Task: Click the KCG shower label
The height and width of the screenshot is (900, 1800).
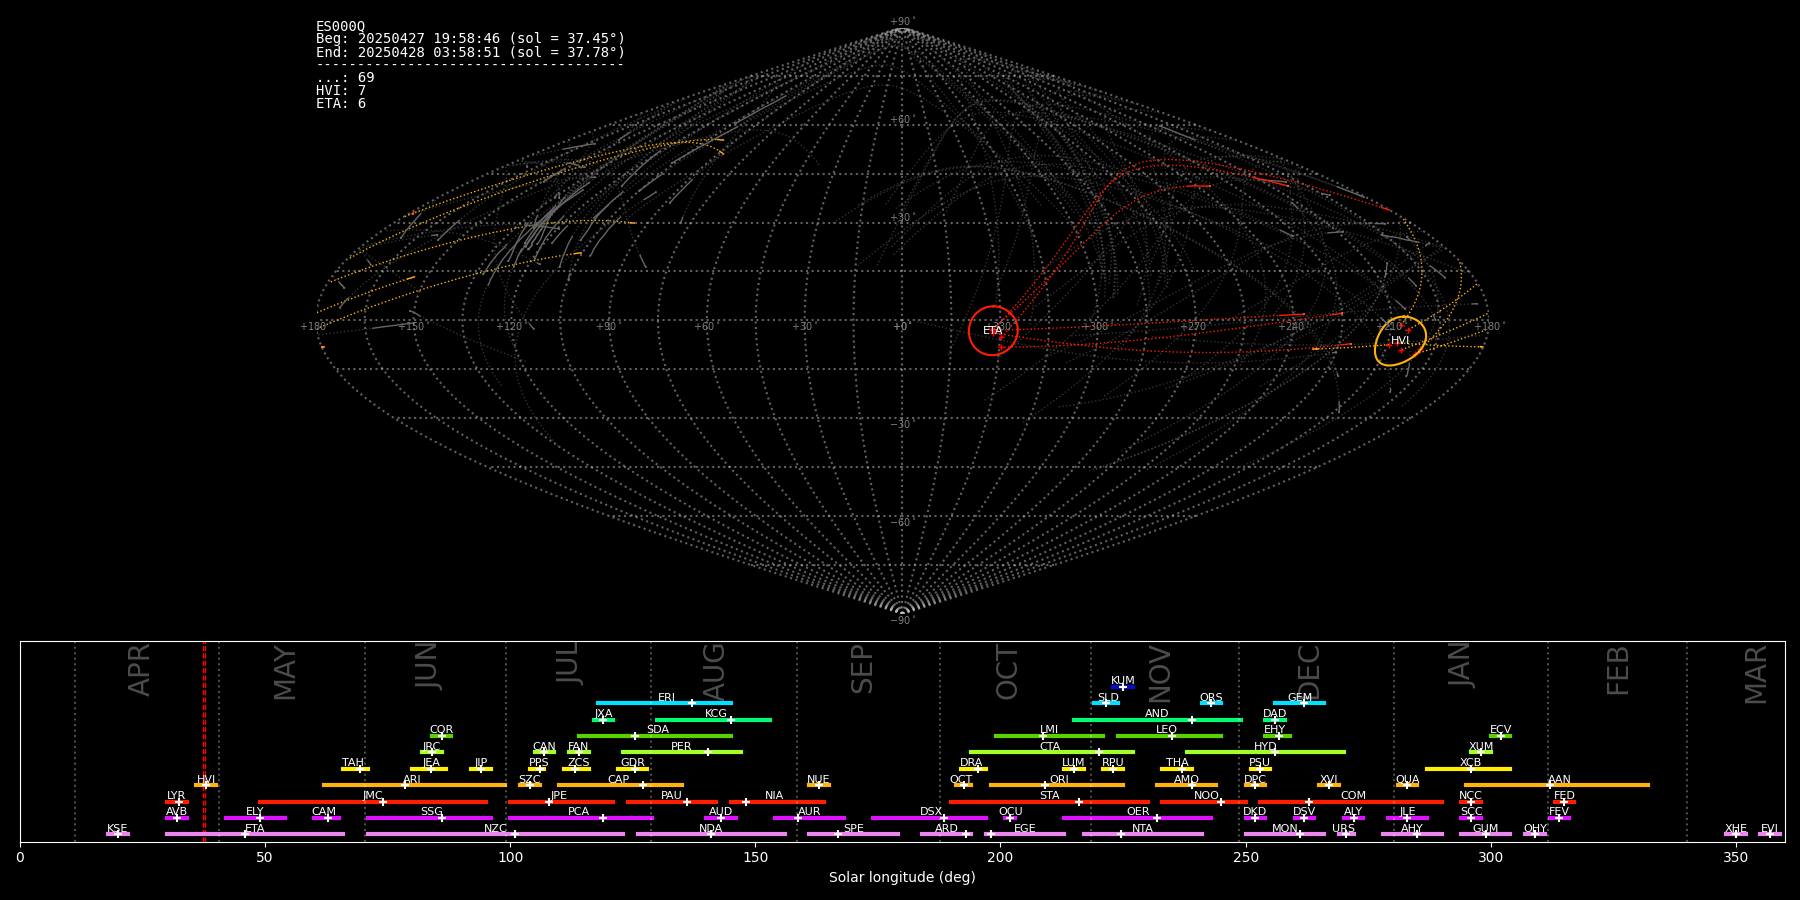Action: click(x=716, y=714)
